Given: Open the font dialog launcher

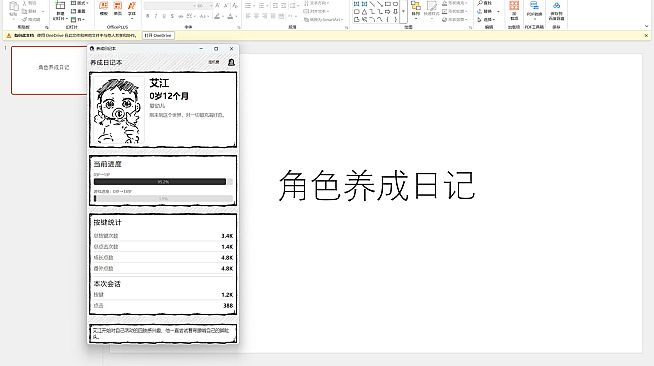Looking at the screenshot, I should (239, 28).
